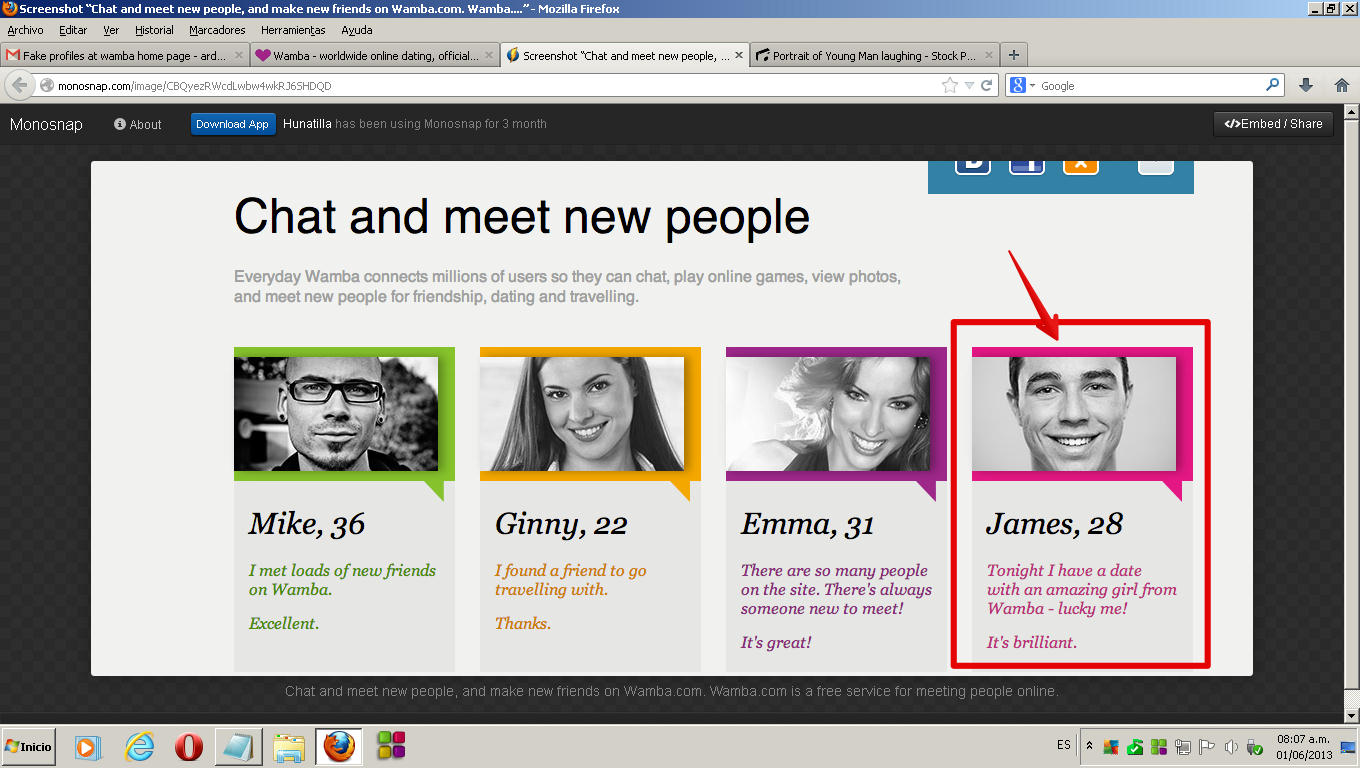The height and width of the screenshot is (768, 1360).
Task: Click the name text "Emma, 31"
Action: 808,524
